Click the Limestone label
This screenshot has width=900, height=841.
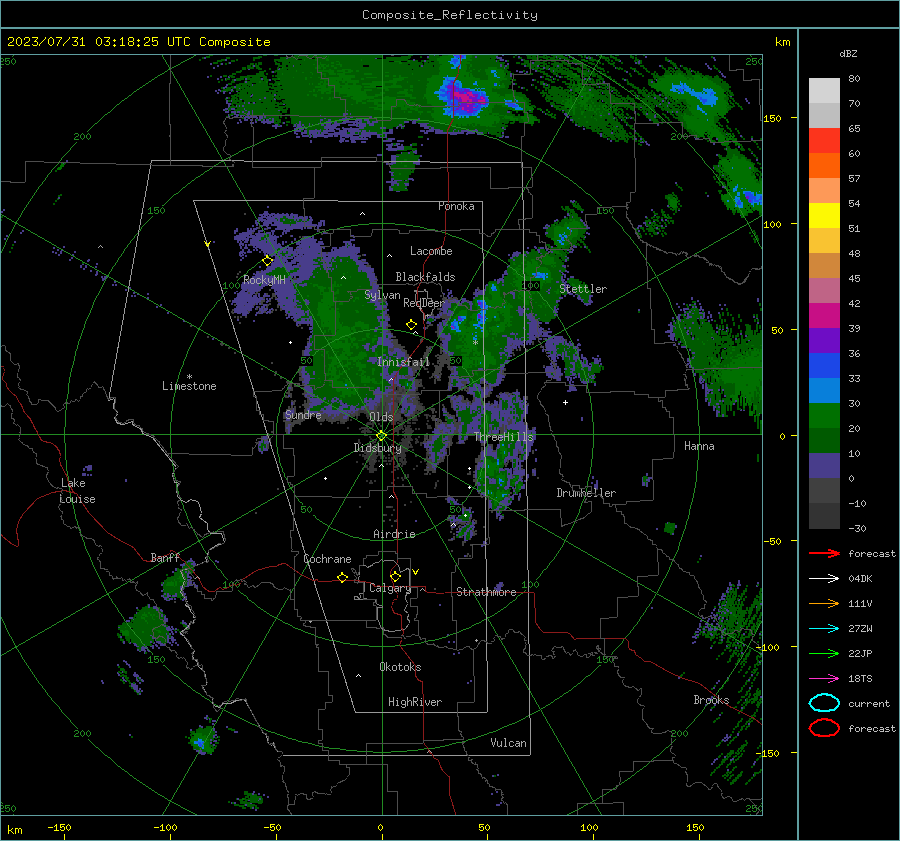pyautogui.click(x=189, y=386)
